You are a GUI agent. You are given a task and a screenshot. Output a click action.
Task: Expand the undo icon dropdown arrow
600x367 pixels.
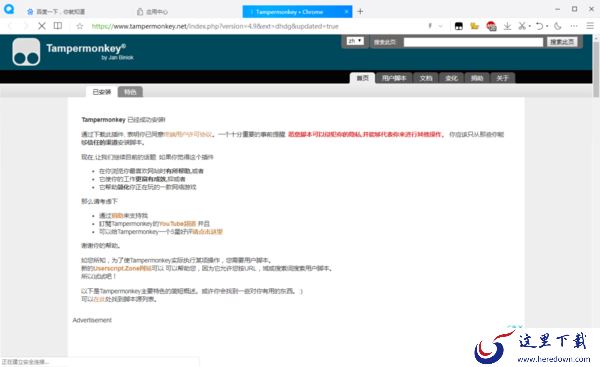547,26
